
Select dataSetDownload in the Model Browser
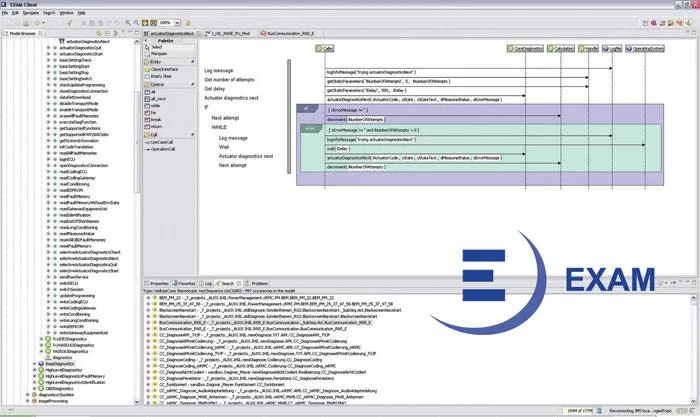tap(75, 97)
